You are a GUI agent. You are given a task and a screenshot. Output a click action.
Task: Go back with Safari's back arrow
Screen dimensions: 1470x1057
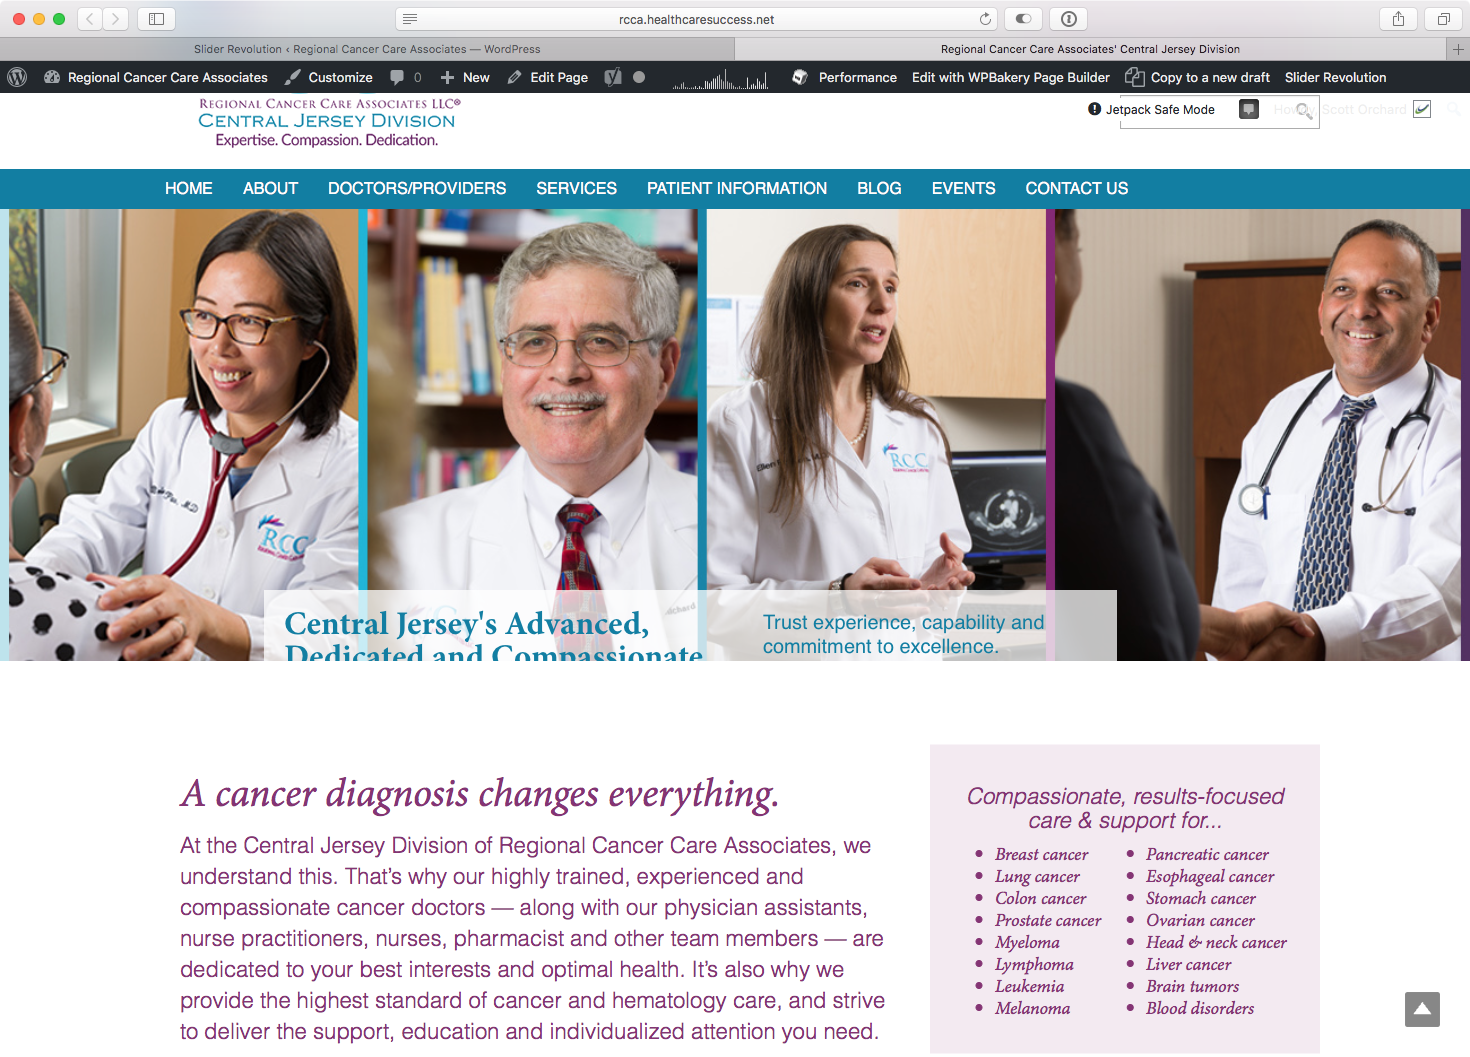click(90, 19)
